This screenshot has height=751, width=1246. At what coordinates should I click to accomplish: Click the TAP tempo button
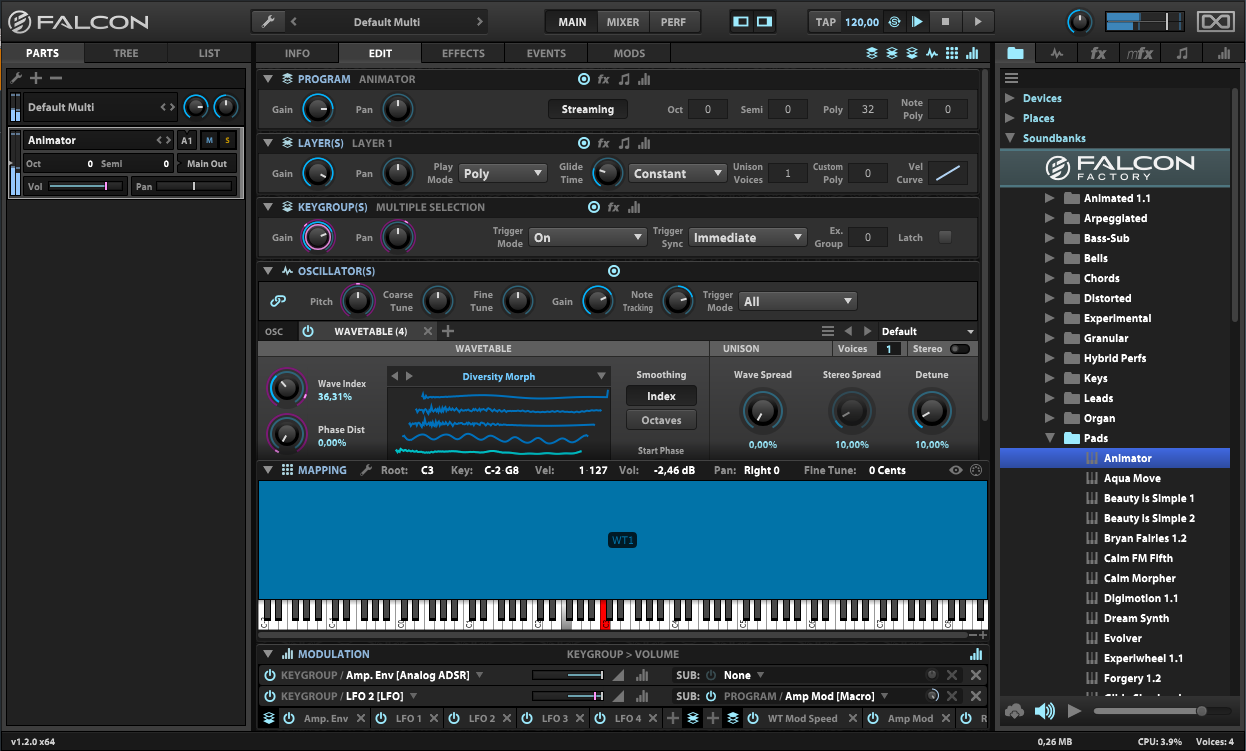click(826, 22)
